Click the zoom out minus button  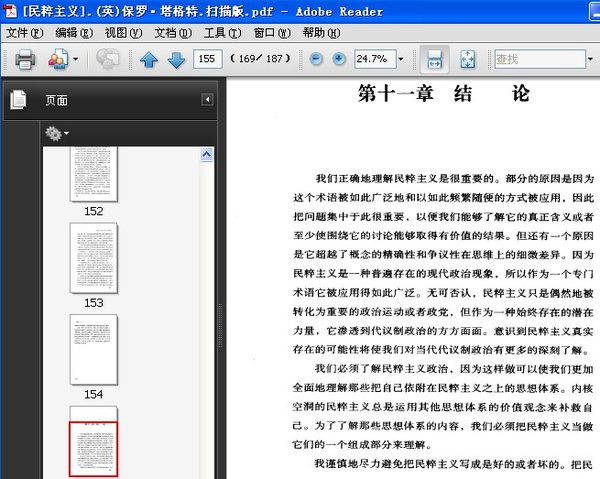click(x=316, y=60)
